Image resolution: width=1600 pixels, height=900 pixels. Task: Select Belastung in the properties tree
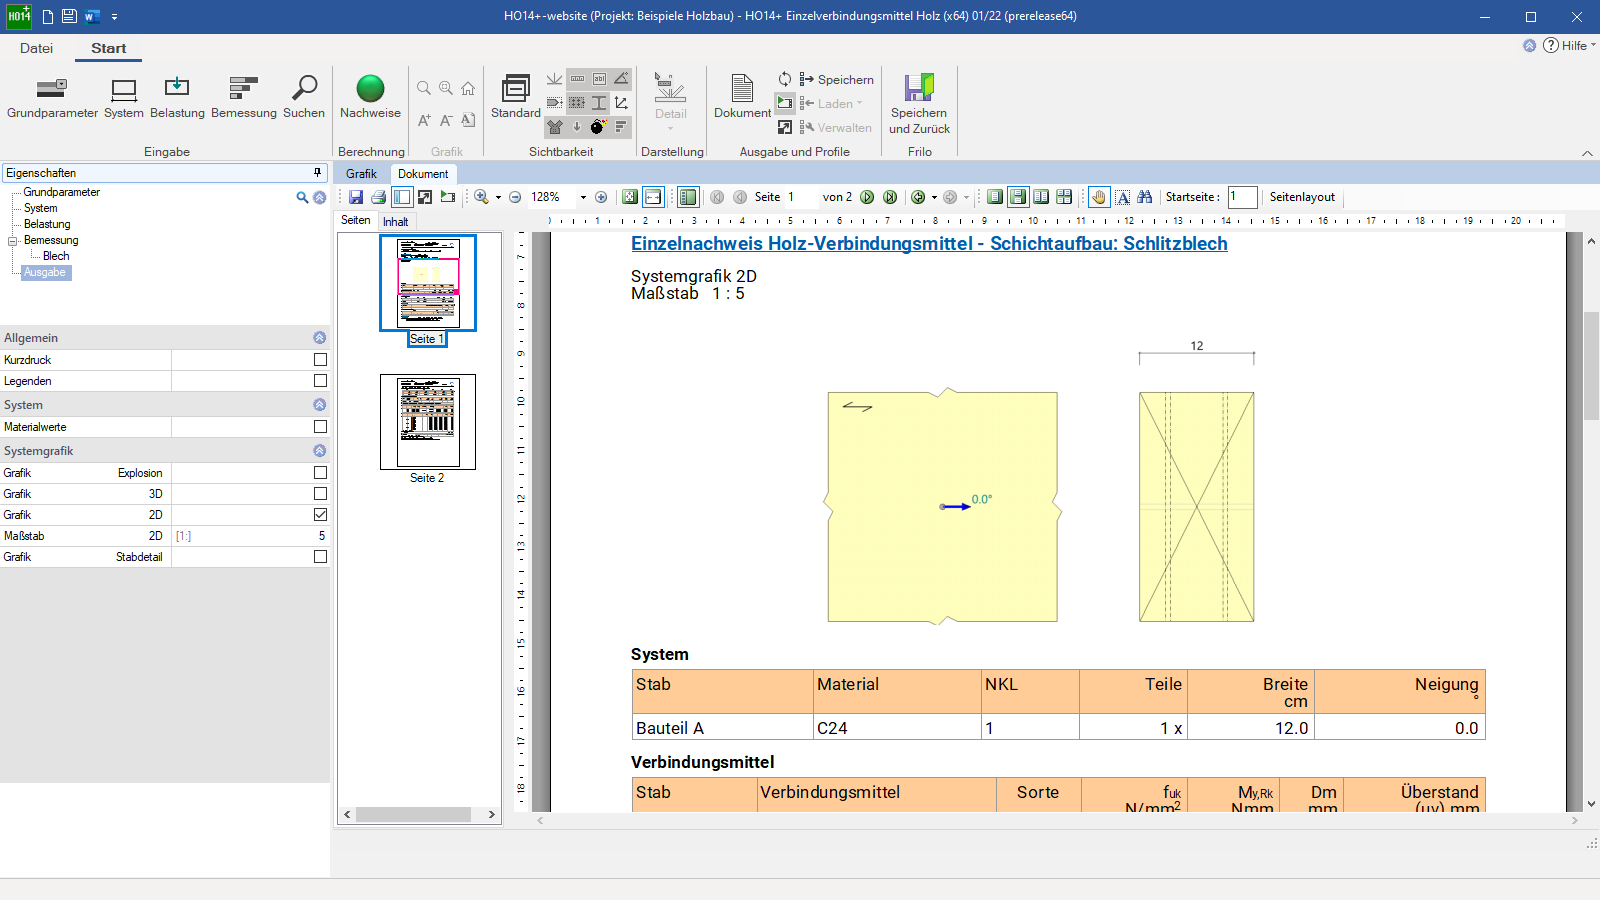pyautogui.click(x=47, y=224)
